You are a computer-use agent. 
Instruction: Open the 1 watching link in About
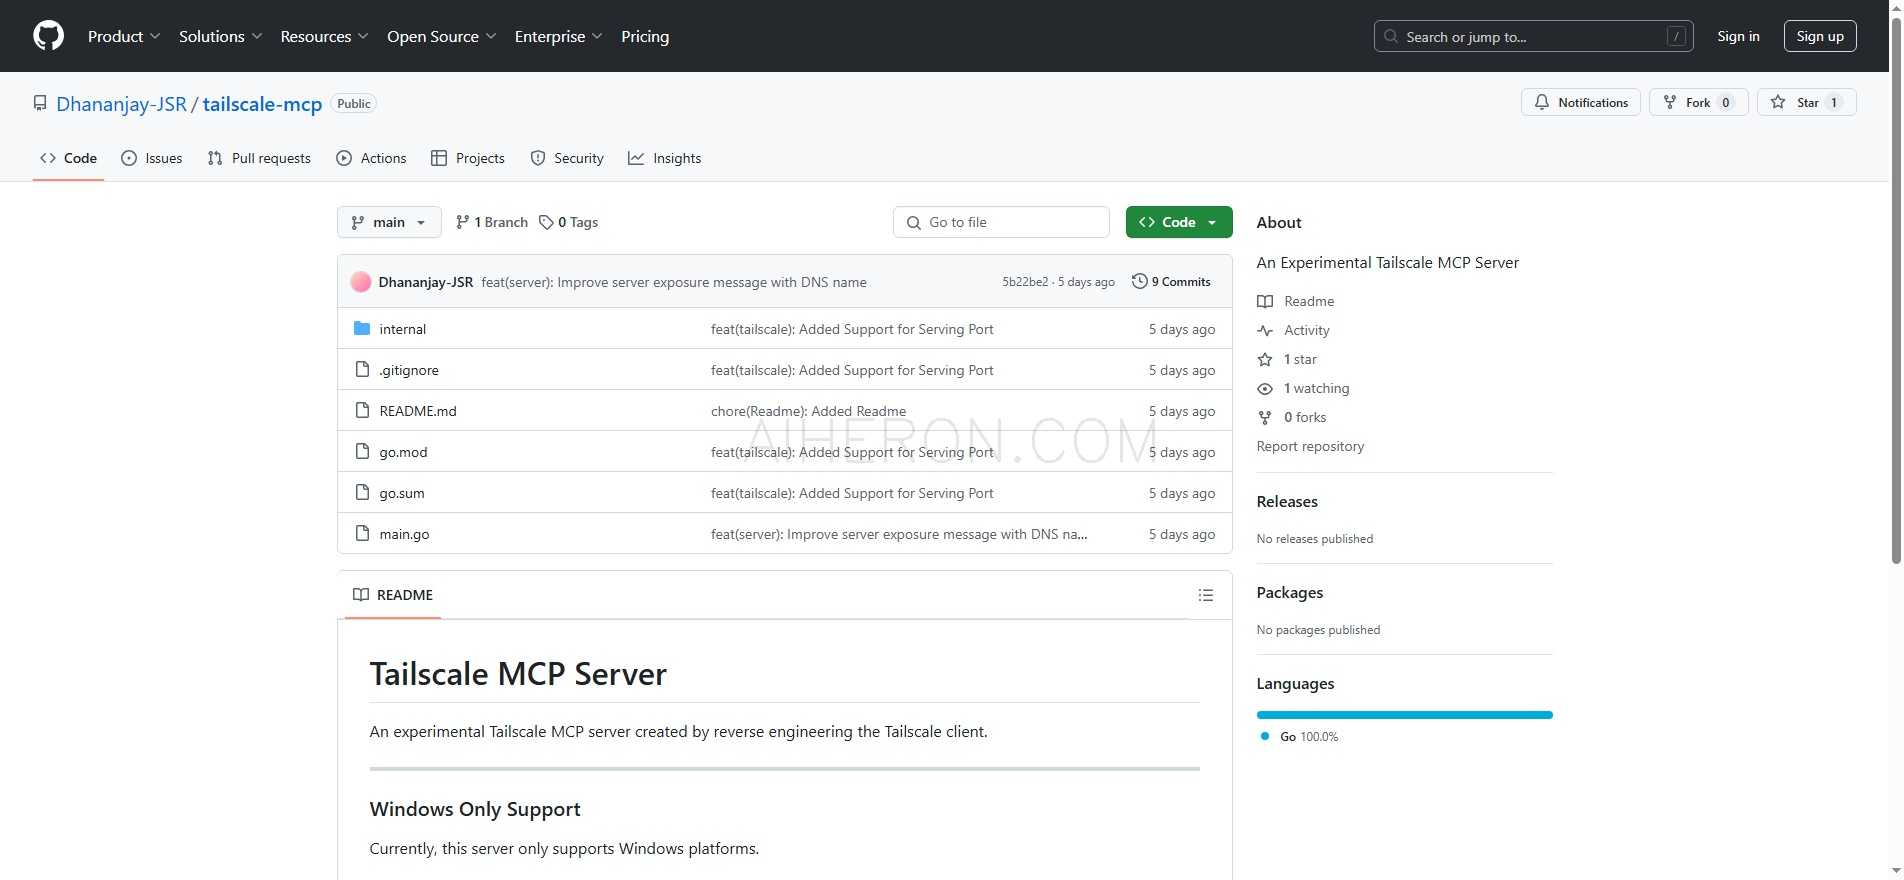click(x=1316, y=388)
